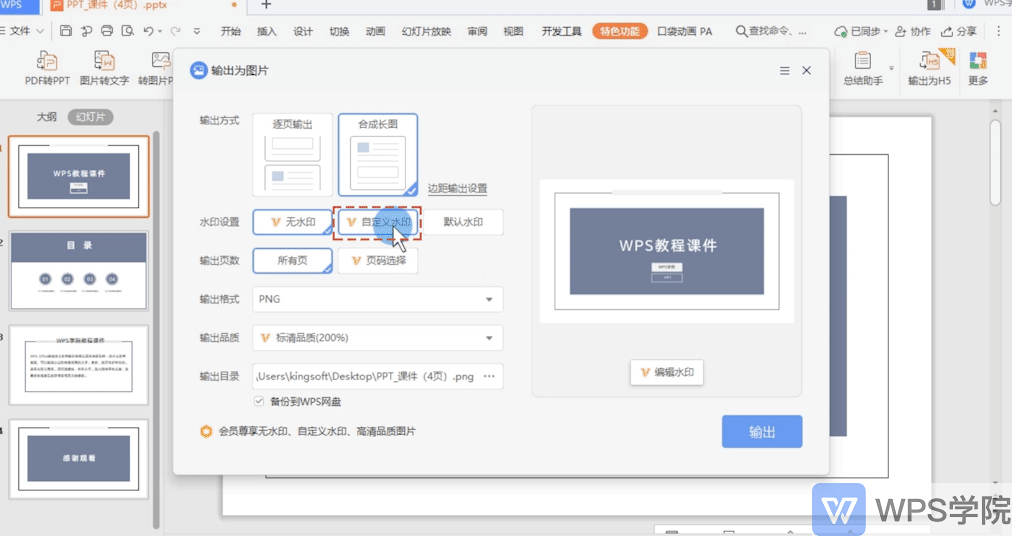Open the 设计 ribbon tab
The image size is (1012, 536).
pyautogui.click(x=303, y=31)
